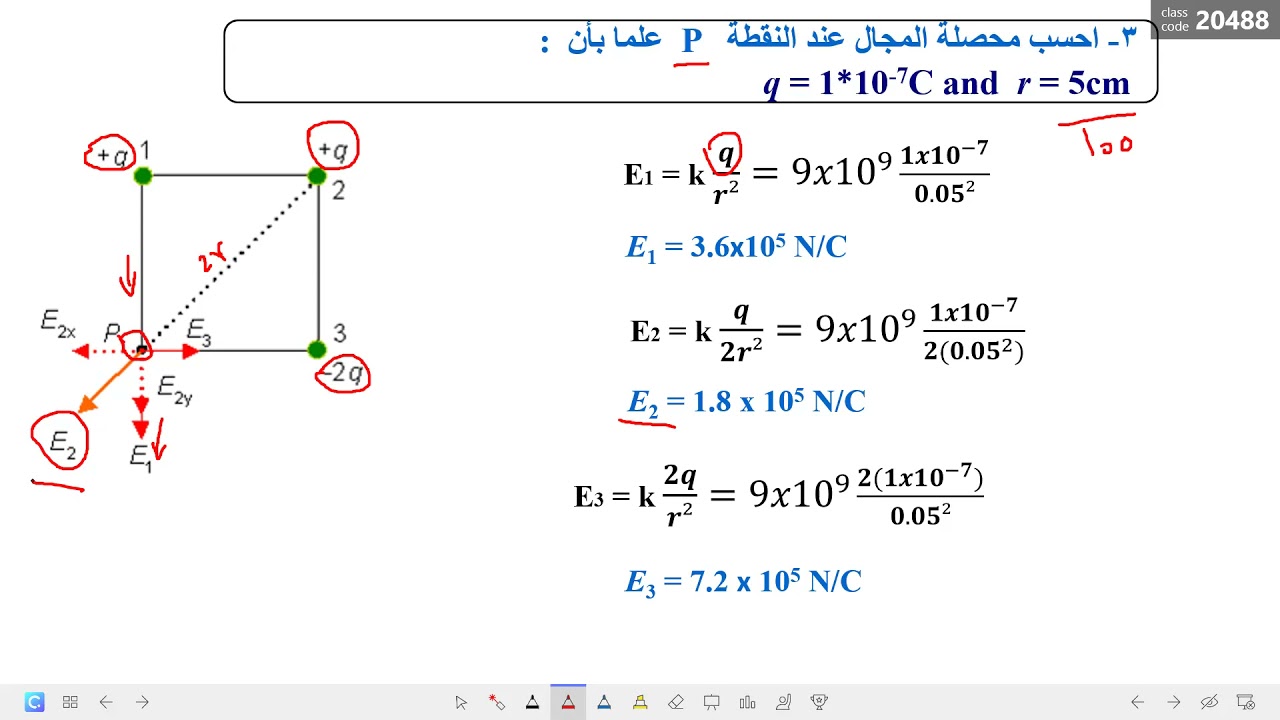Click the right-side forward arrow
Screen dimensions: 1280x720
1174,702
